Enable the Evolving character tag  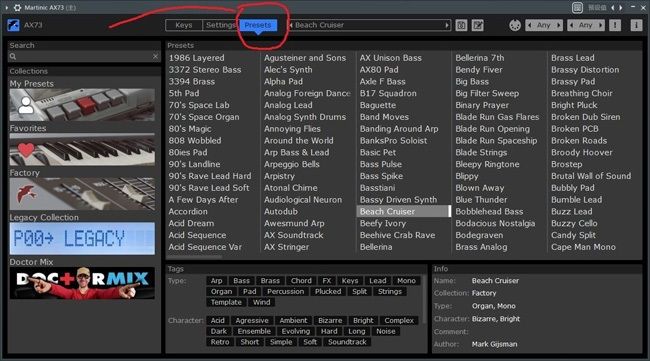pyautogui.click(x=296, y=332)
